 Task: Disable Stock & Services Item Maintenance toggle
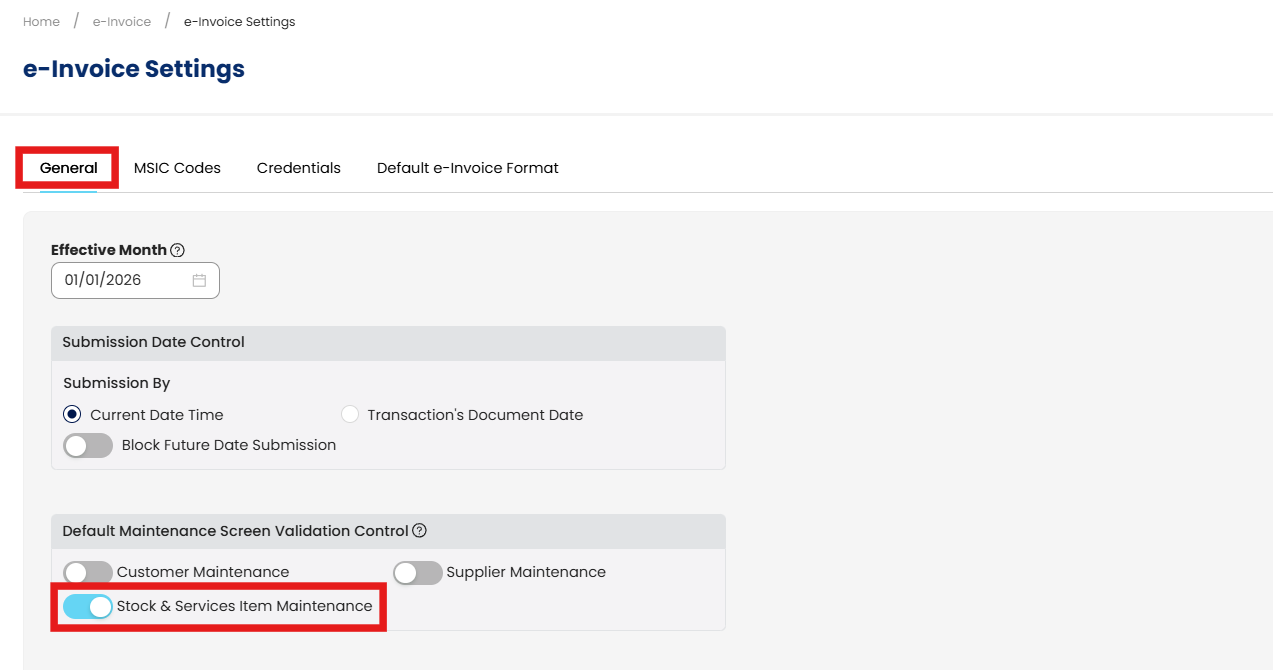[88, 606]
